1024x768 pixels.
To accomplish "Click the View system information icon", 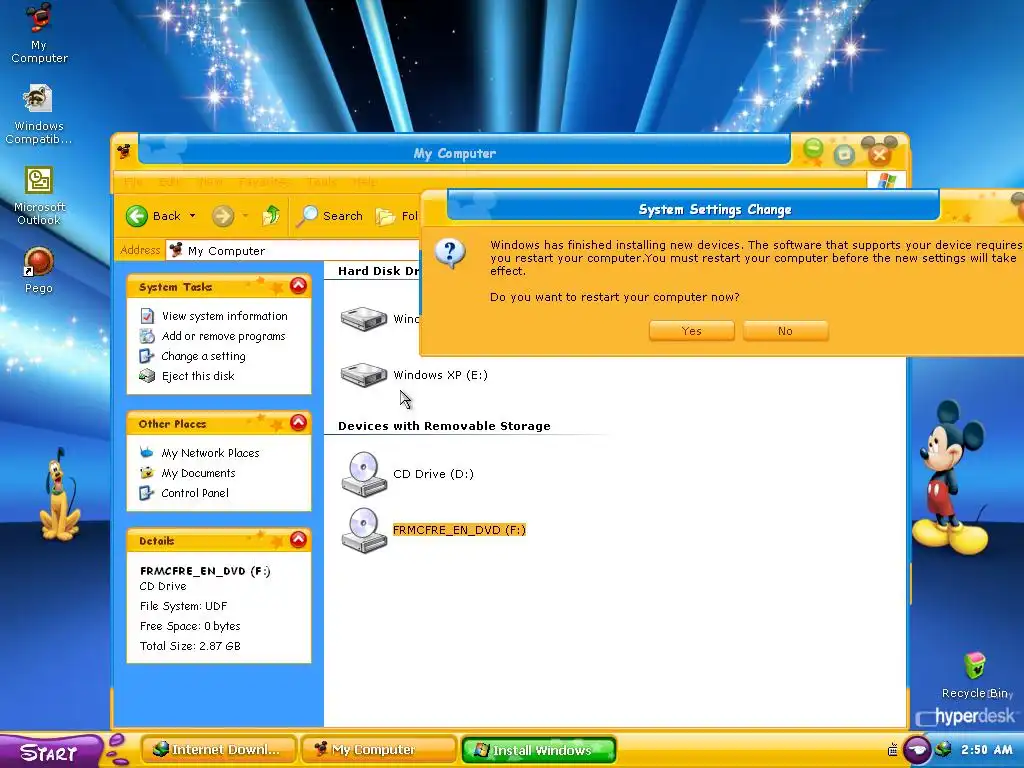I will pyautogui.click(x=147, y=316).
